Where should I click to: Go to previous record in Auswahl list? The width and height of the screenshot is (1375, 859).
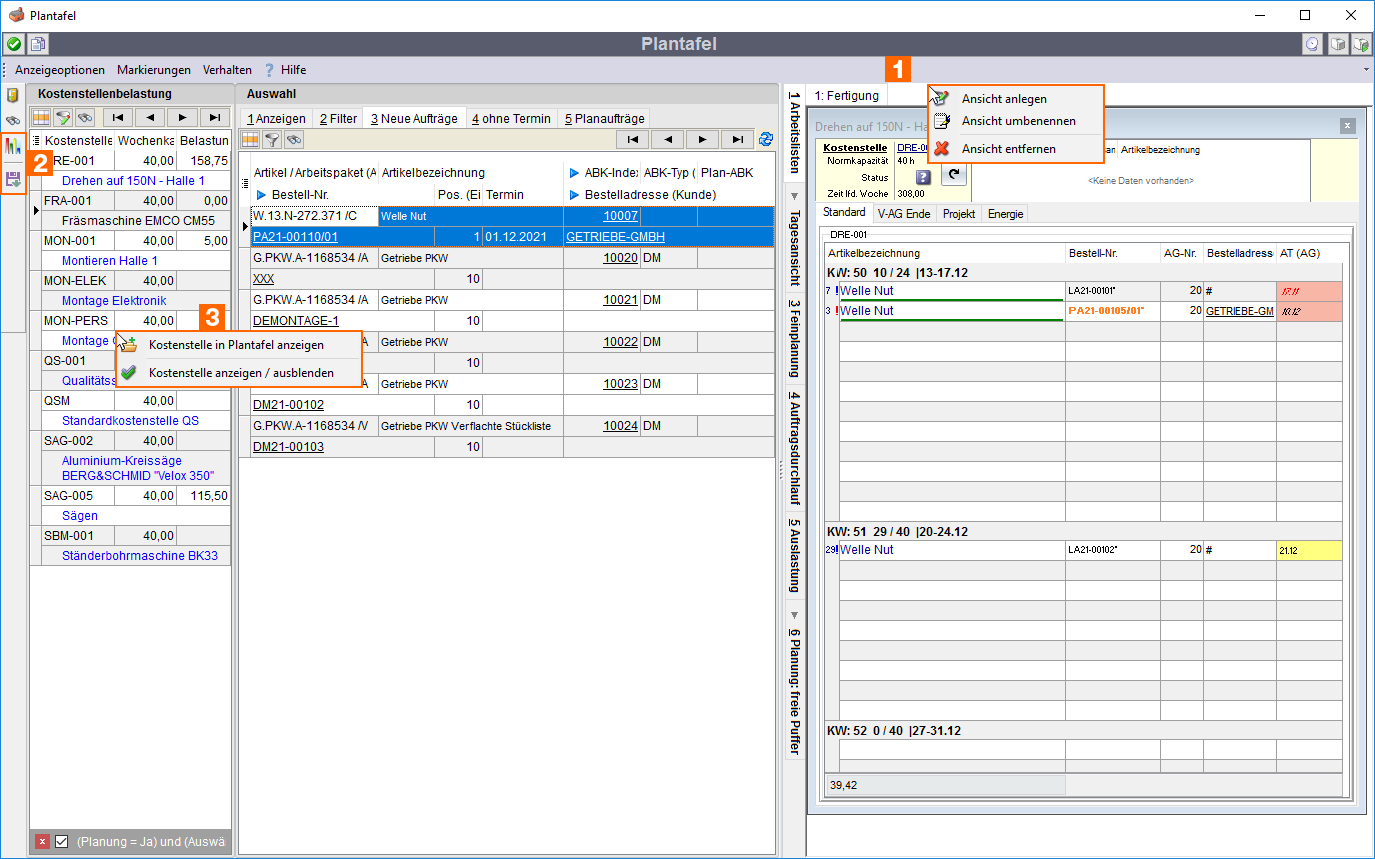point(668,139)
